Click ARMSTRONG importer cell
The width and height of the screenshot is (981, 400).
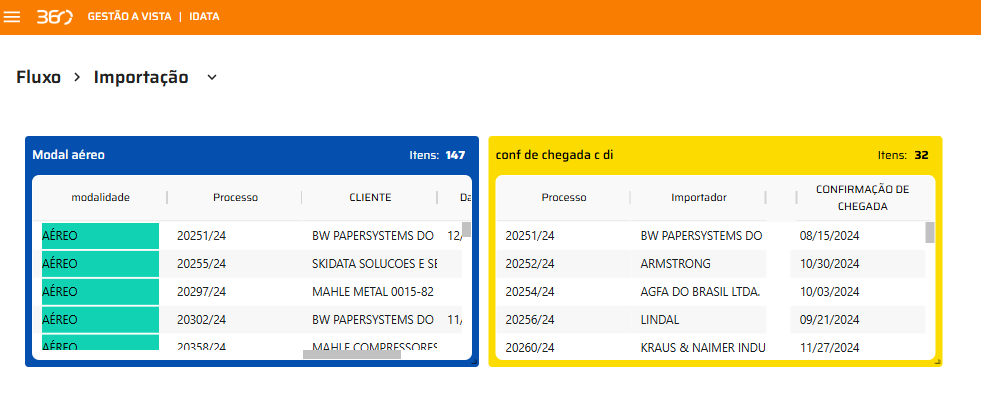click(x=676, y=264)
